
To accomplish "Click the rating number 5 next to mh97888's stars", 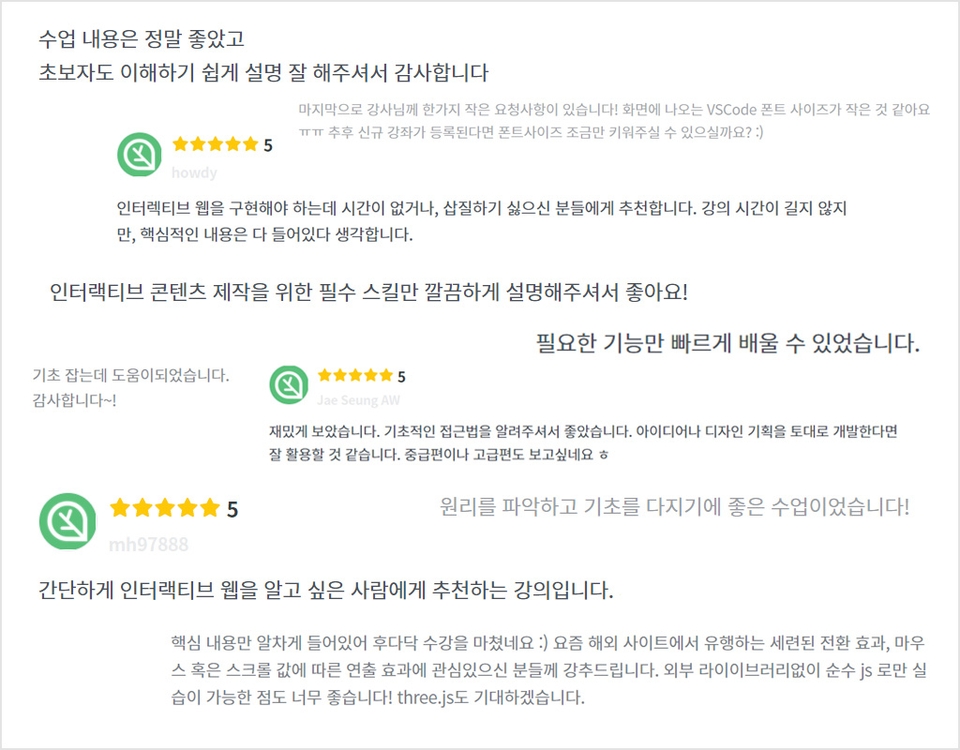I will coord(232,509).
